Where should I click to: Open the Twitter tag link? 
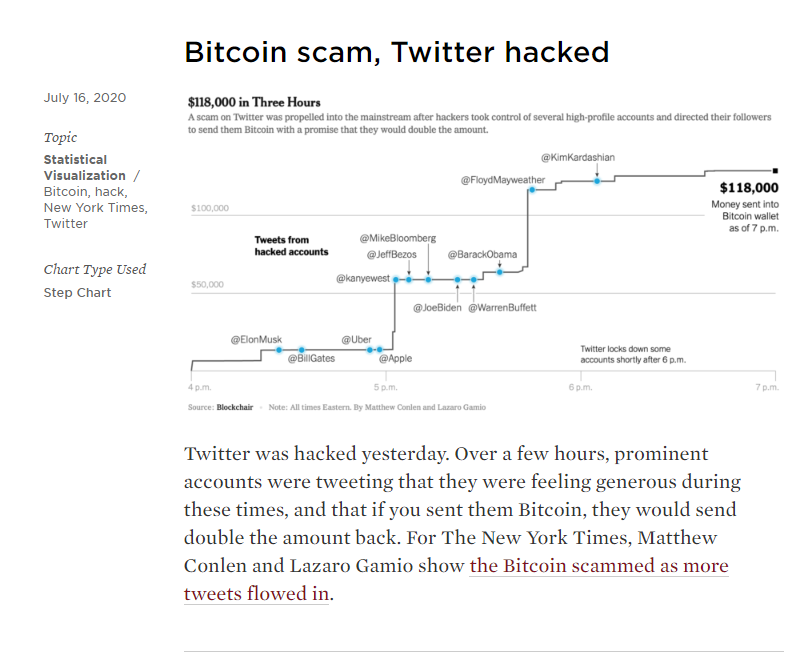pos(66,224)
